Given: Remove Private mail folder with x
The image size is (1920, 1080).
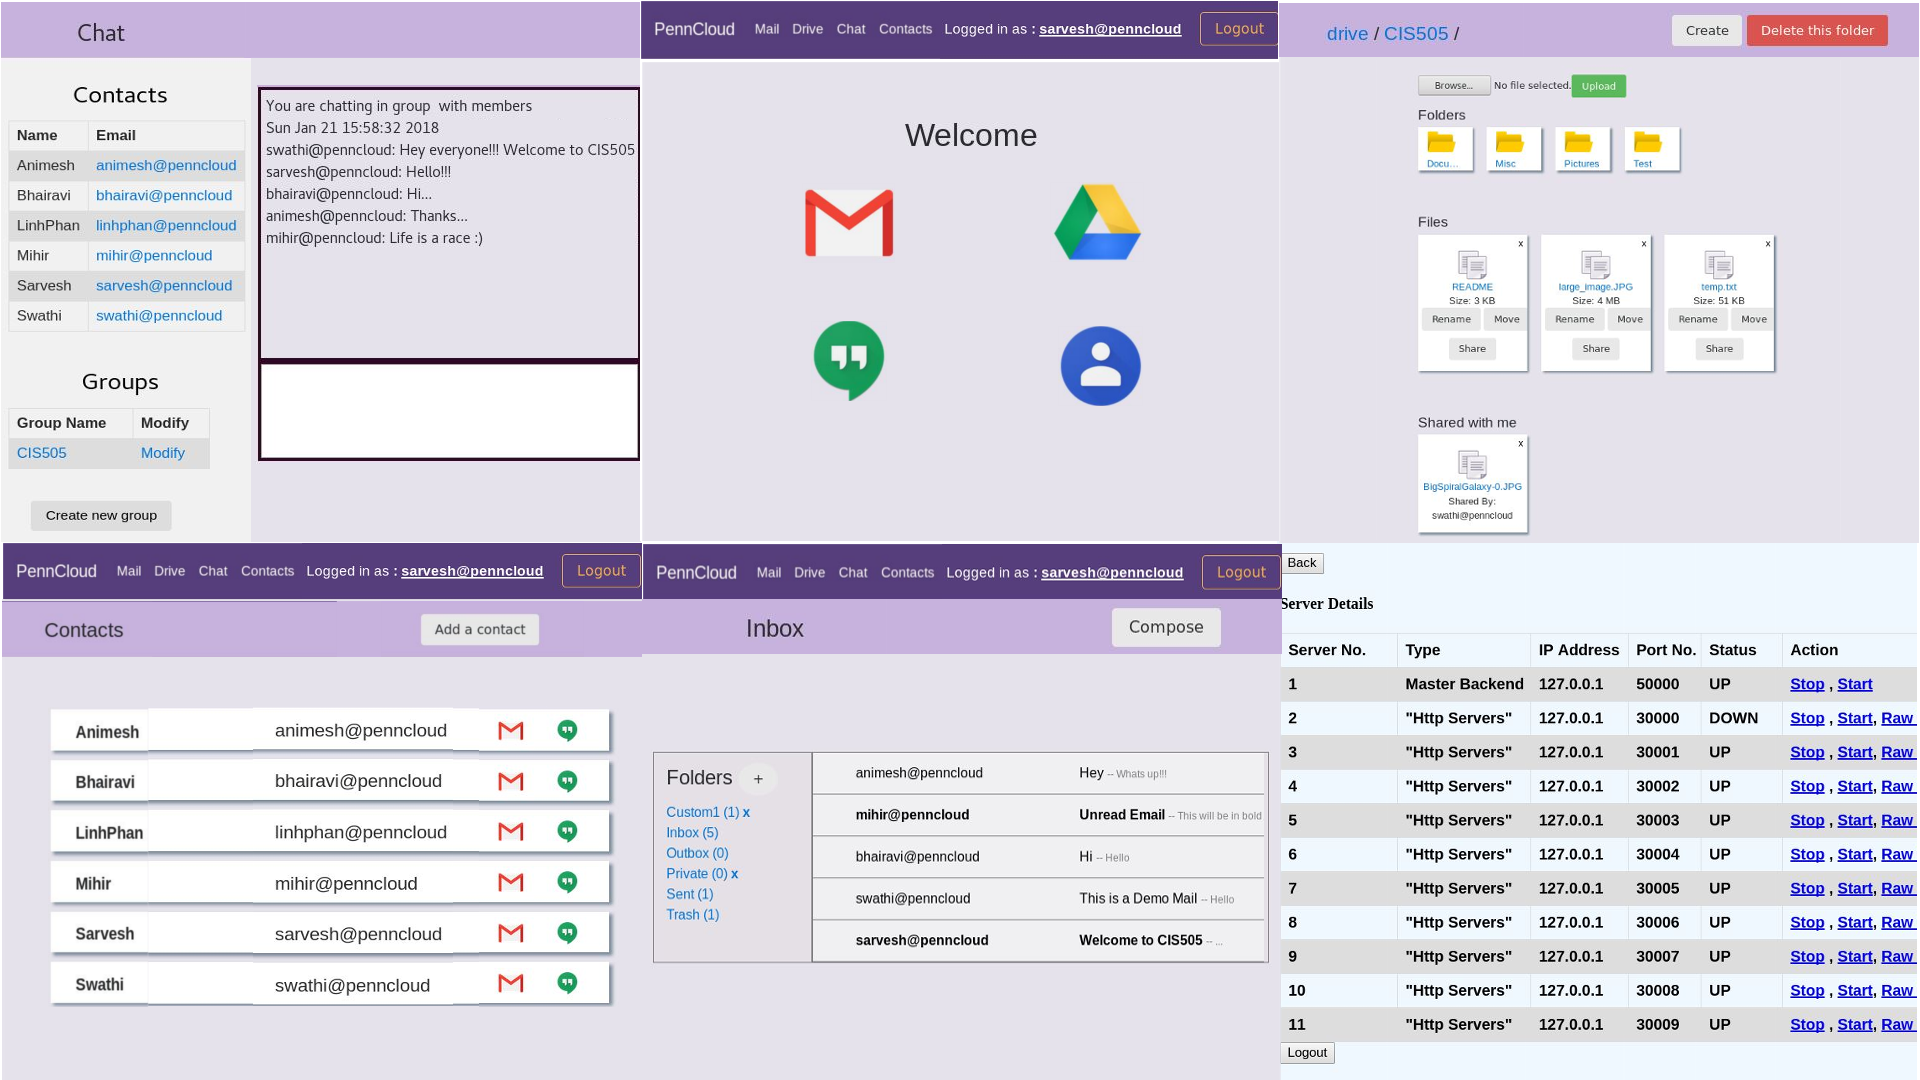Looking at the screenshot, I should coord(734,873).
